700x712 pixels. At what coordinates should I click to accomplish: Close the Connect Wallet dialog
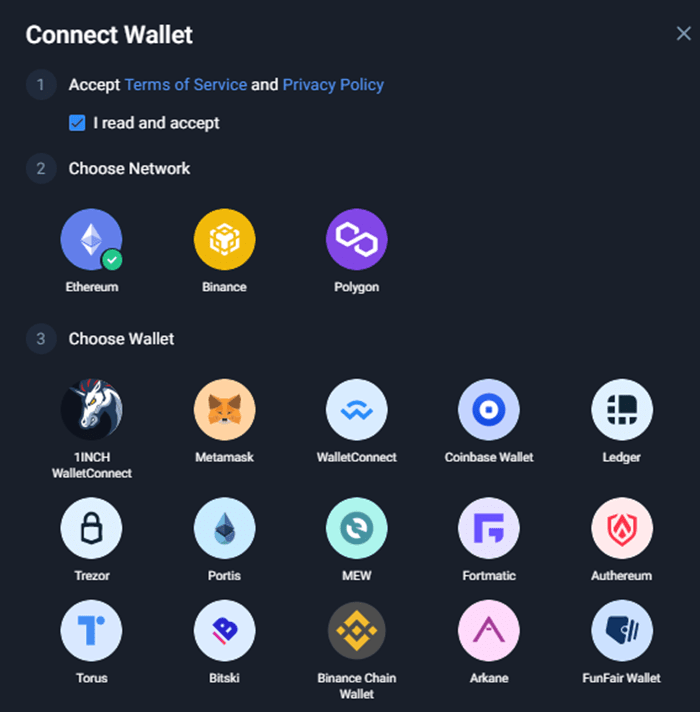(684, 33)
